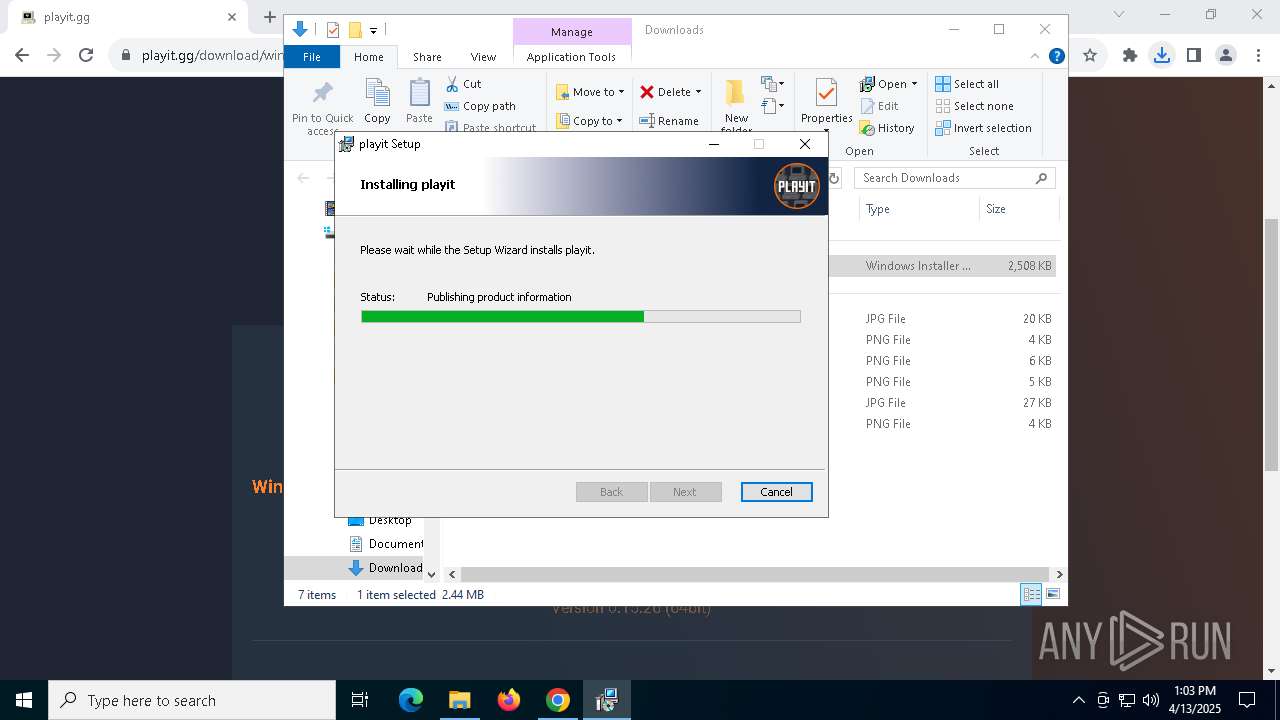This screenshot has height=720, width=1280.
Task: Click Invert selection in the ribbon
Action: 983,128
